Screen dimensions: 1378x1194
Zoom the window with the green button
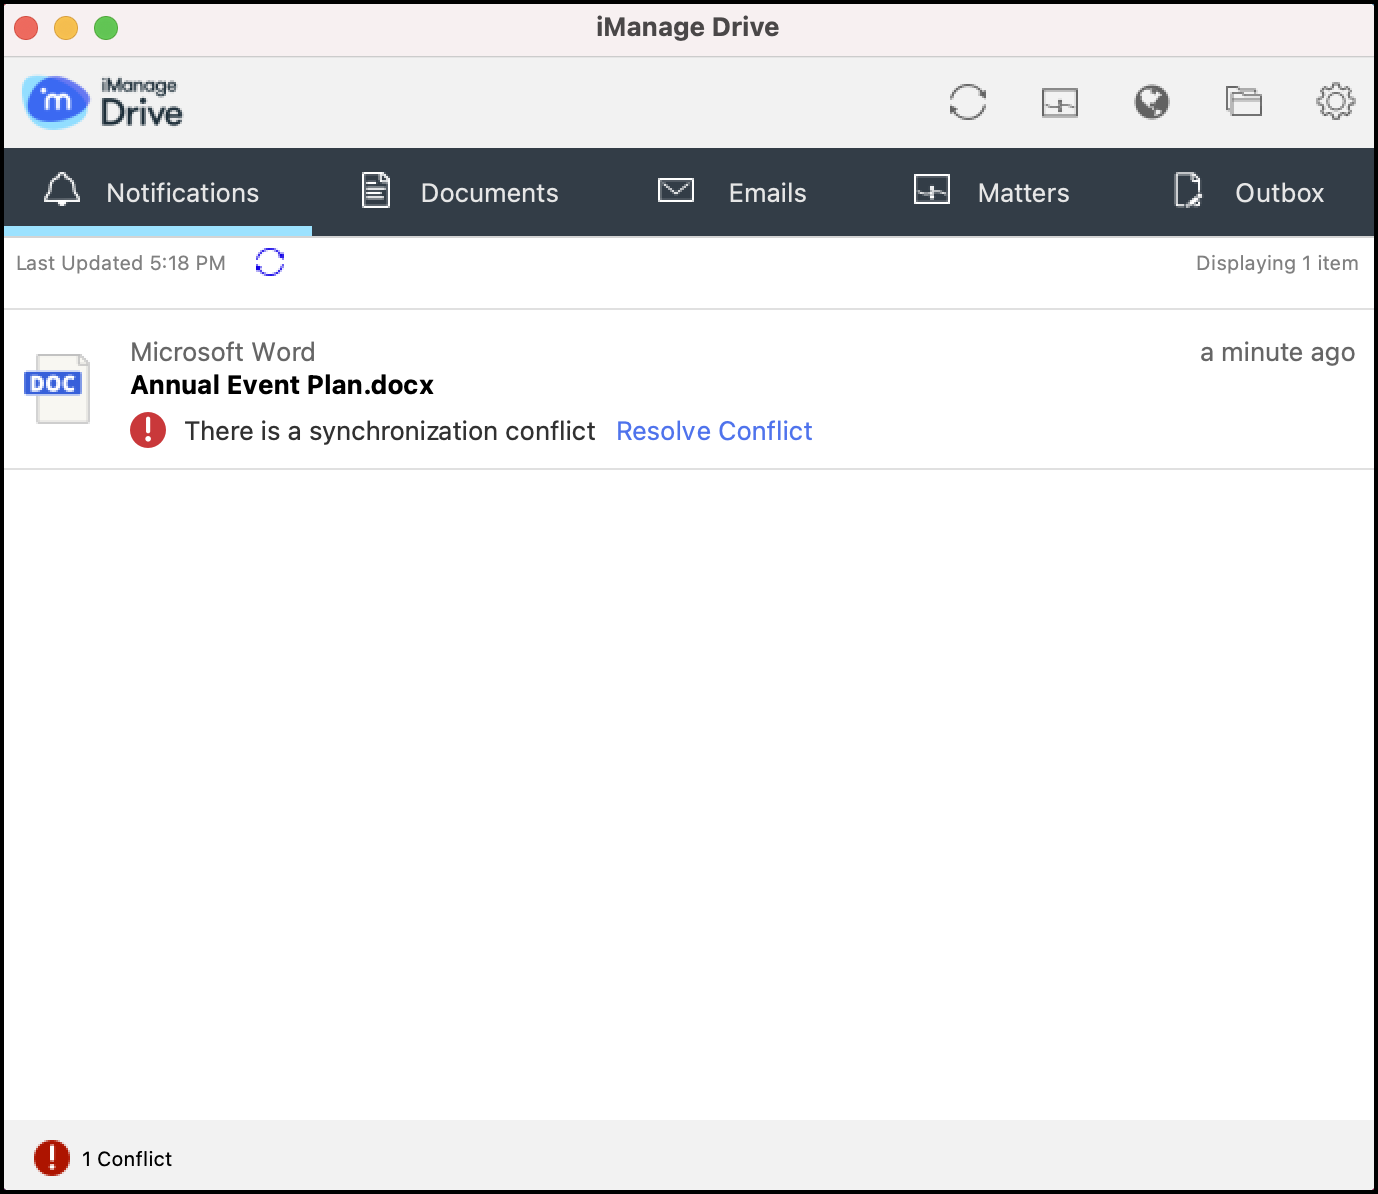click(106, 28)
